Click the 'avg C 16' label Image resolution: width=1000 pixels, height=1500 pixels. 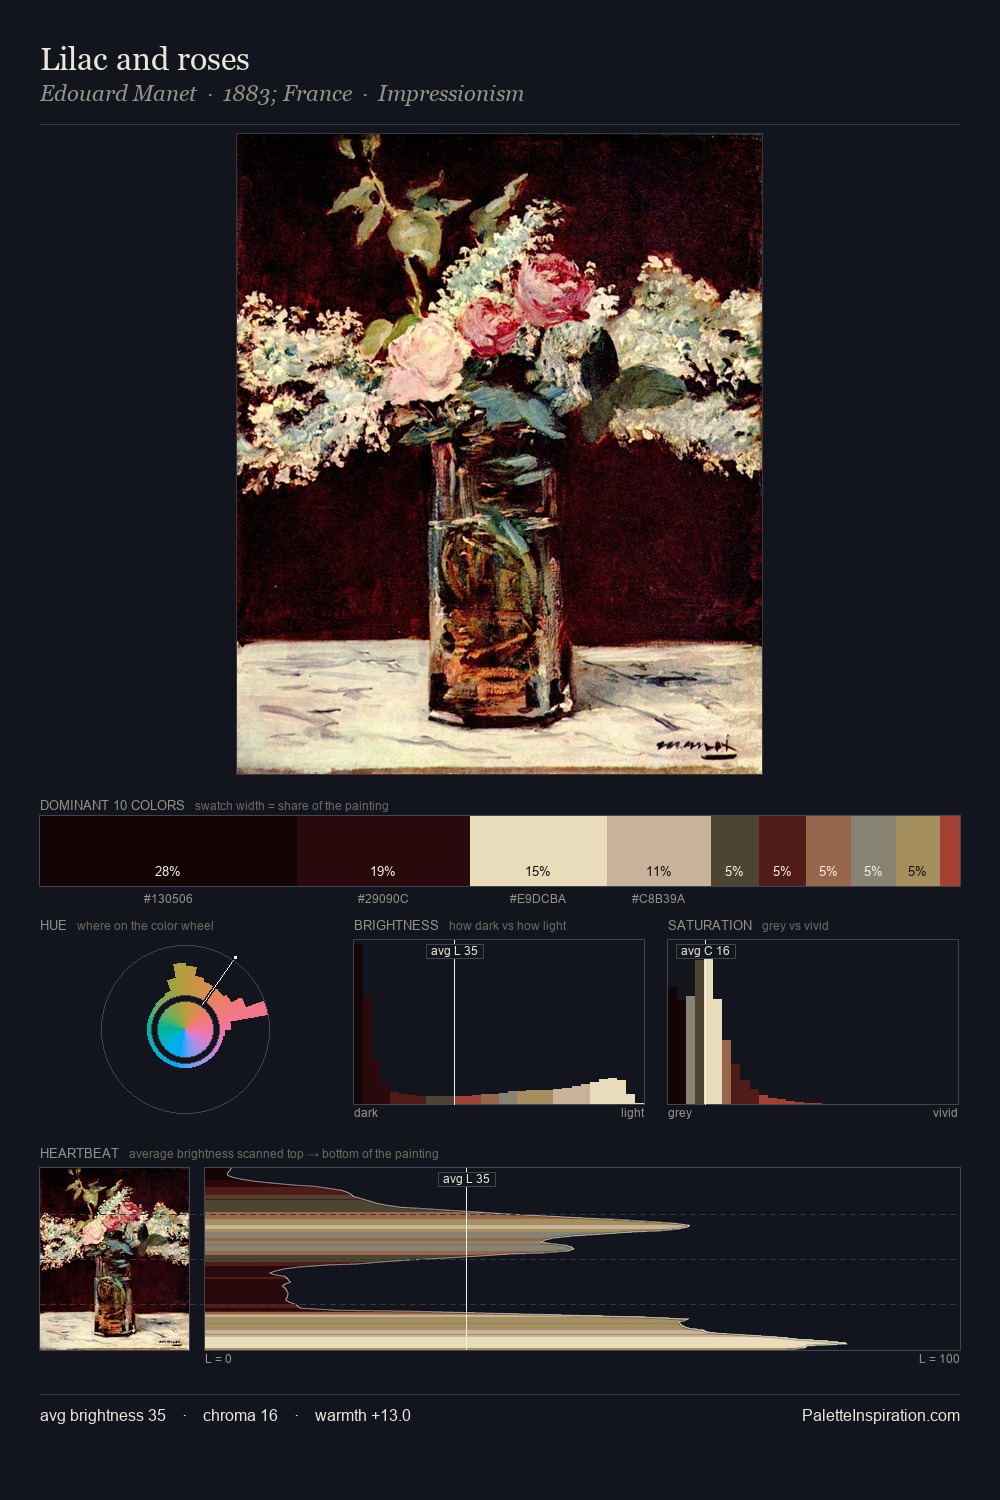coord(705,951)
